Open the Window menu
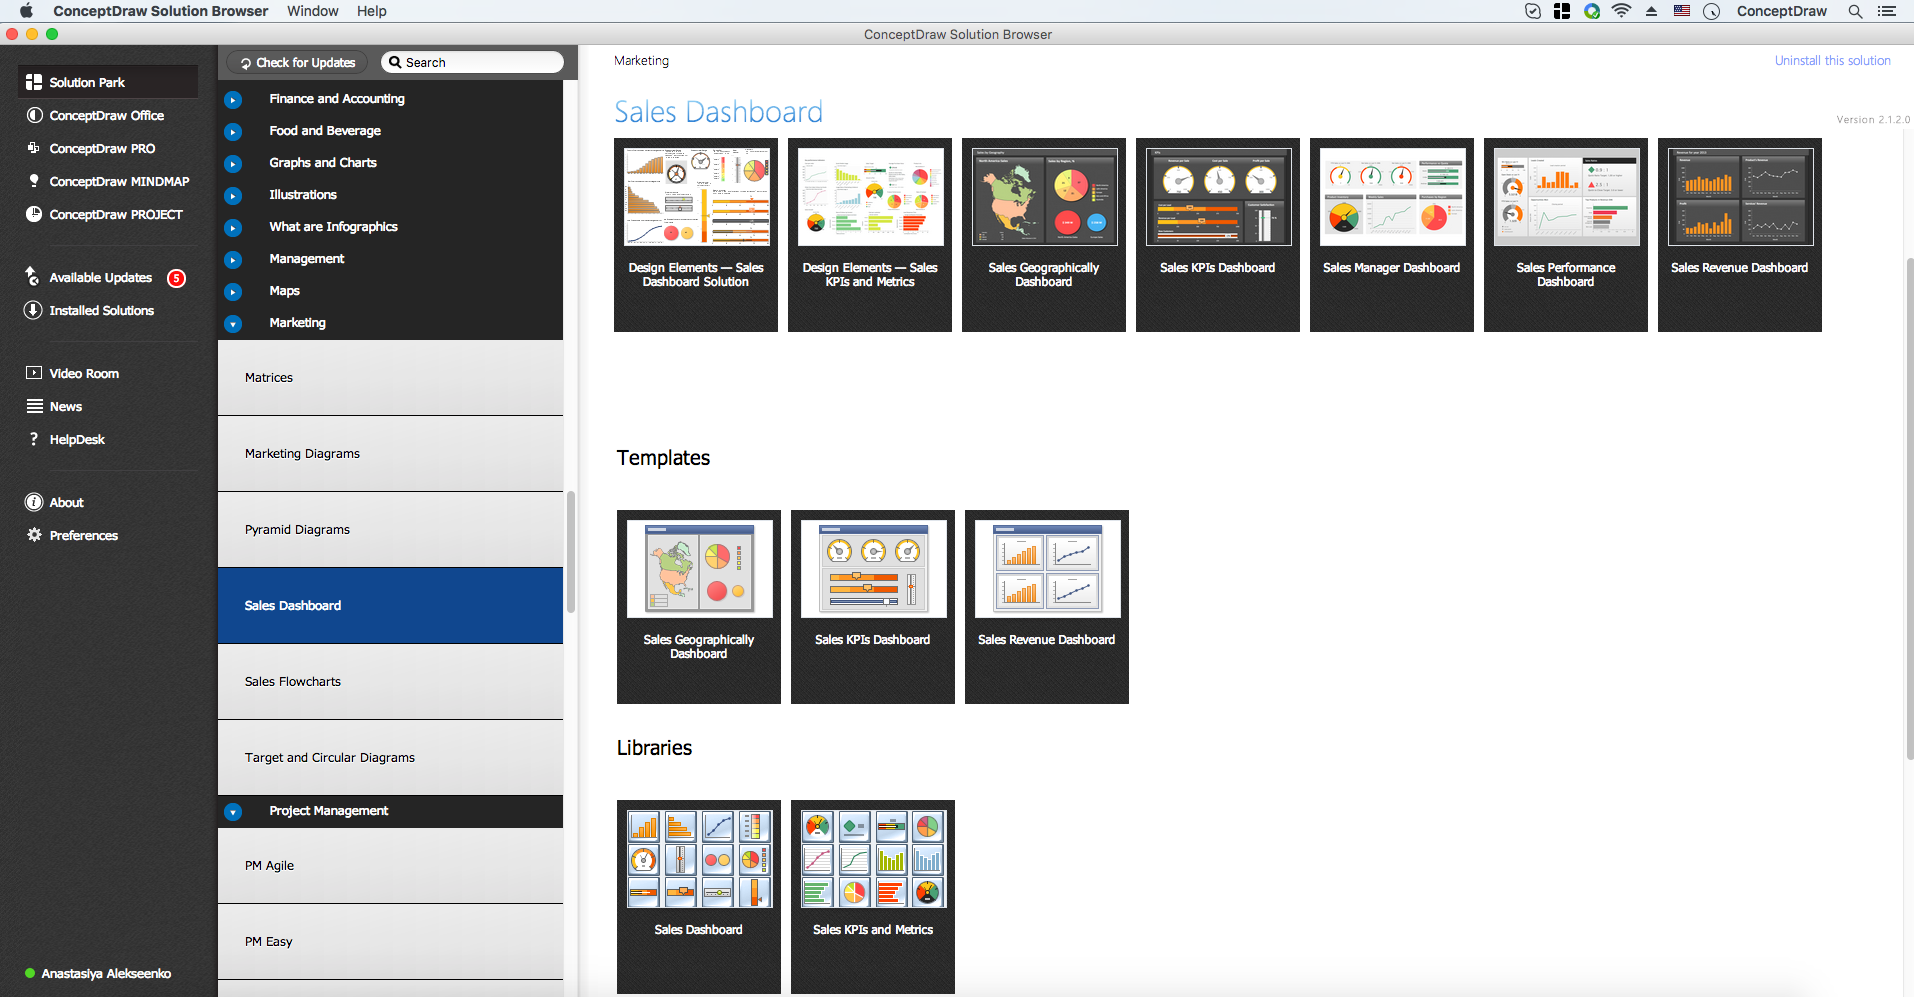This screenshot has width=1914, height=997. [312, 11]
